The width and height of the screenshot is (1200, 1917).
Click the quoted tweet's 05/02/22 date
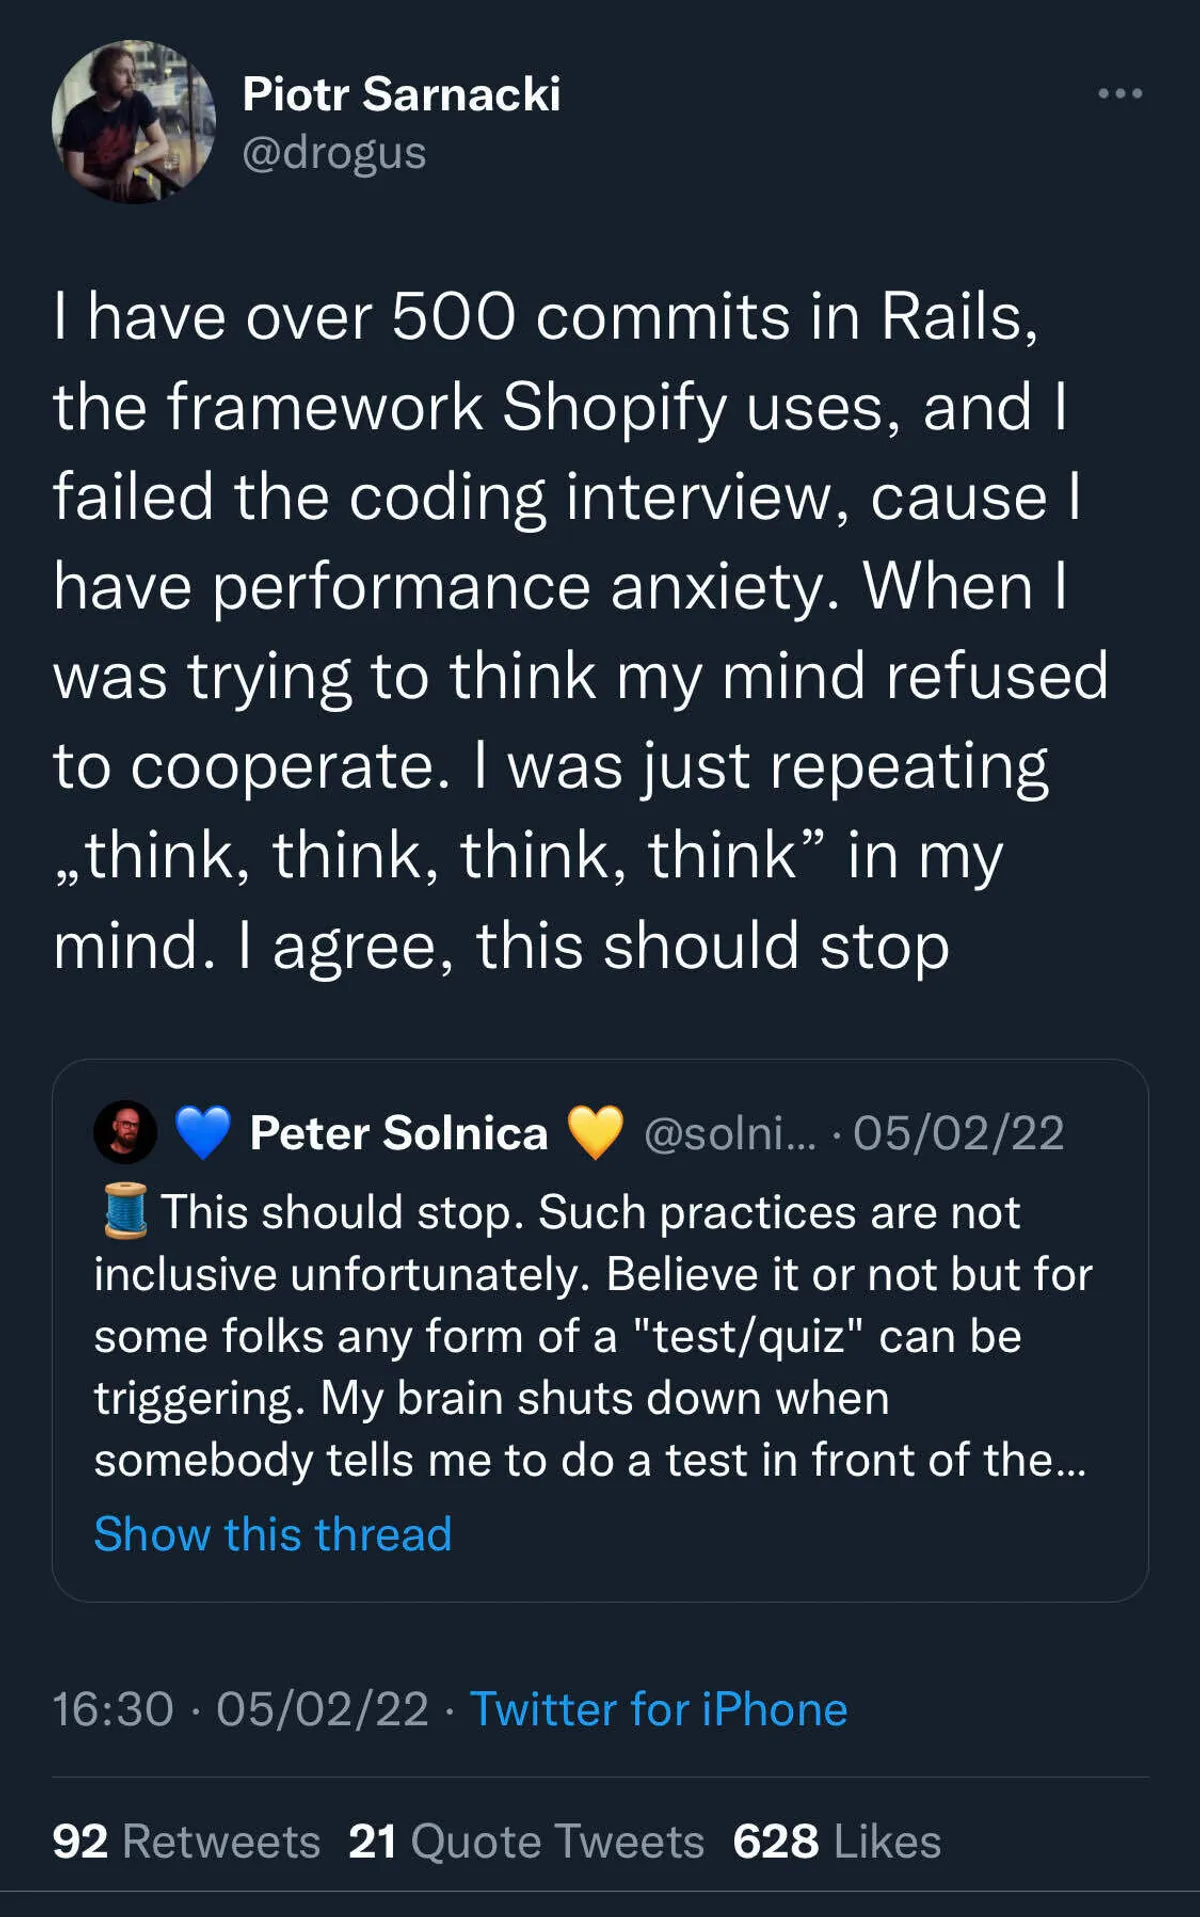[x=958, y=1133]
